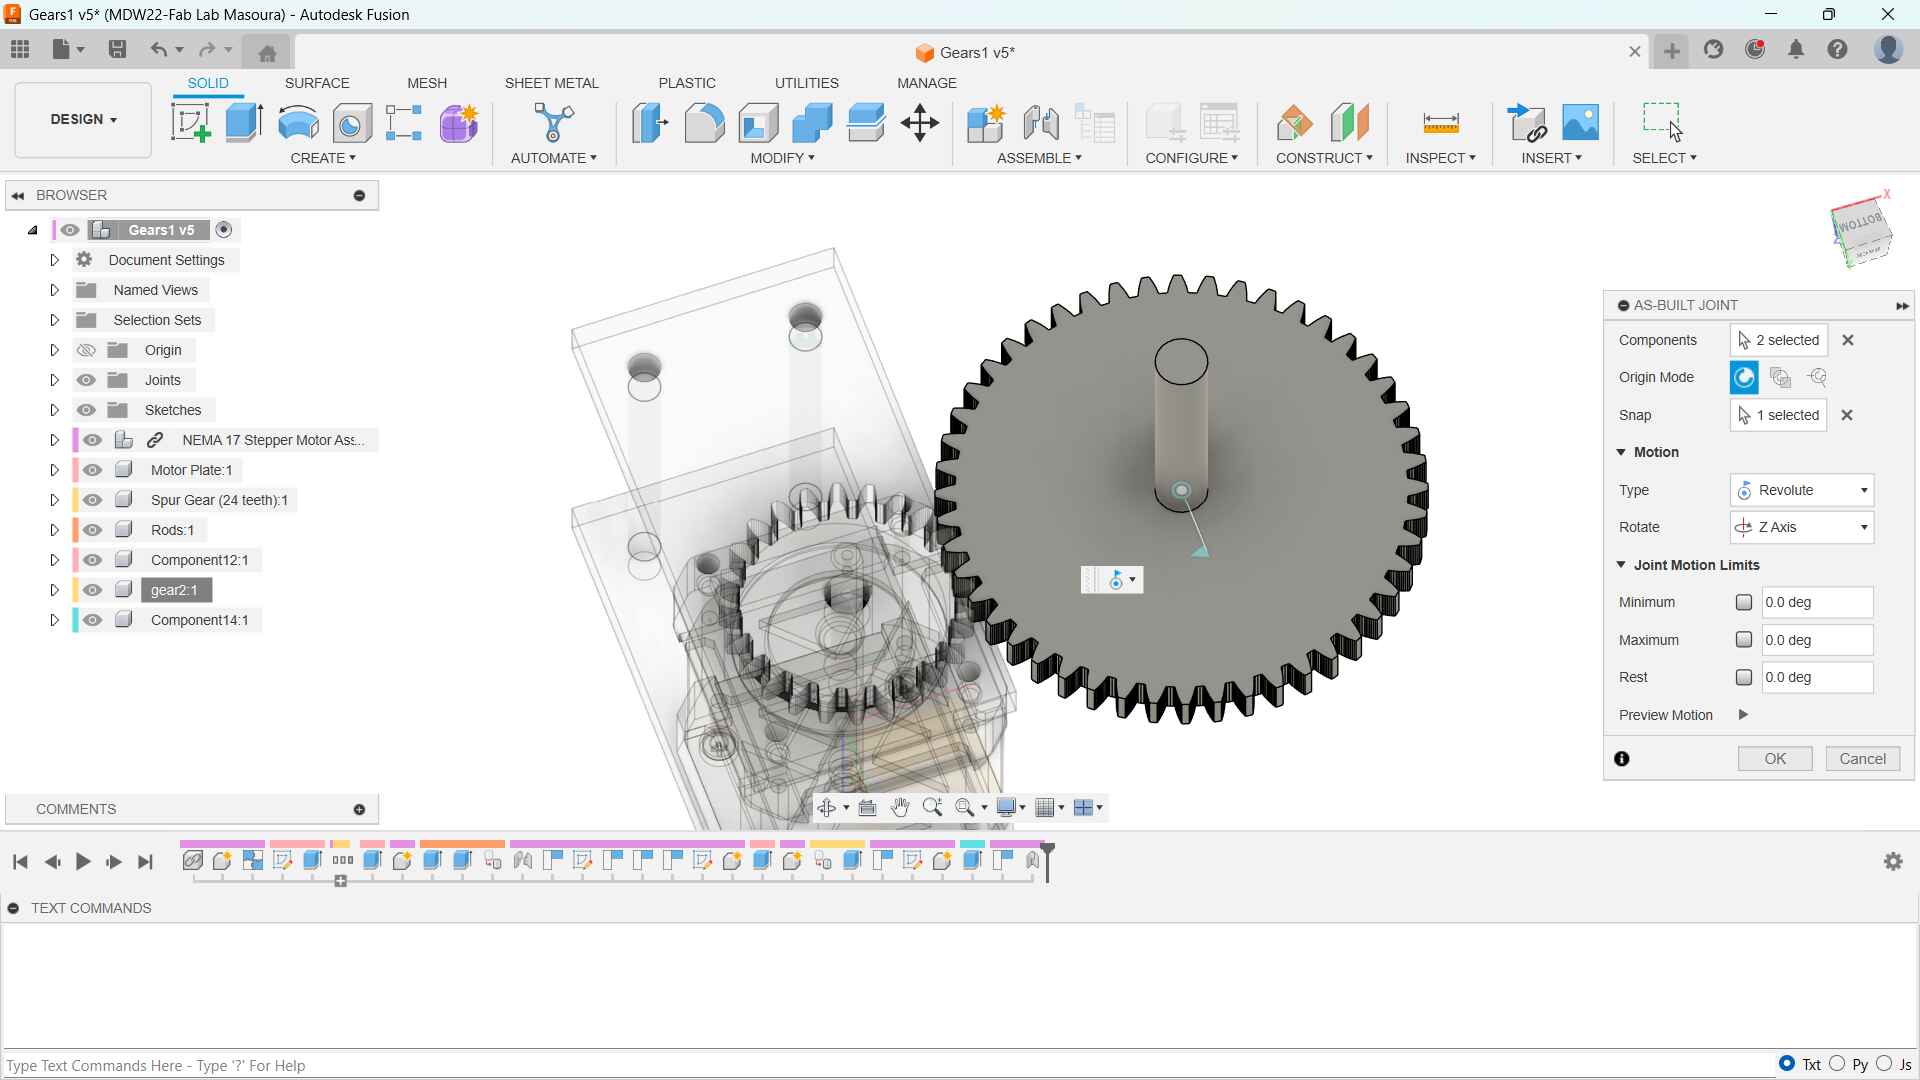Click the Automate tool icon
The height and width of the screenshot is (1080, 1920).
[x=553, y=123]
